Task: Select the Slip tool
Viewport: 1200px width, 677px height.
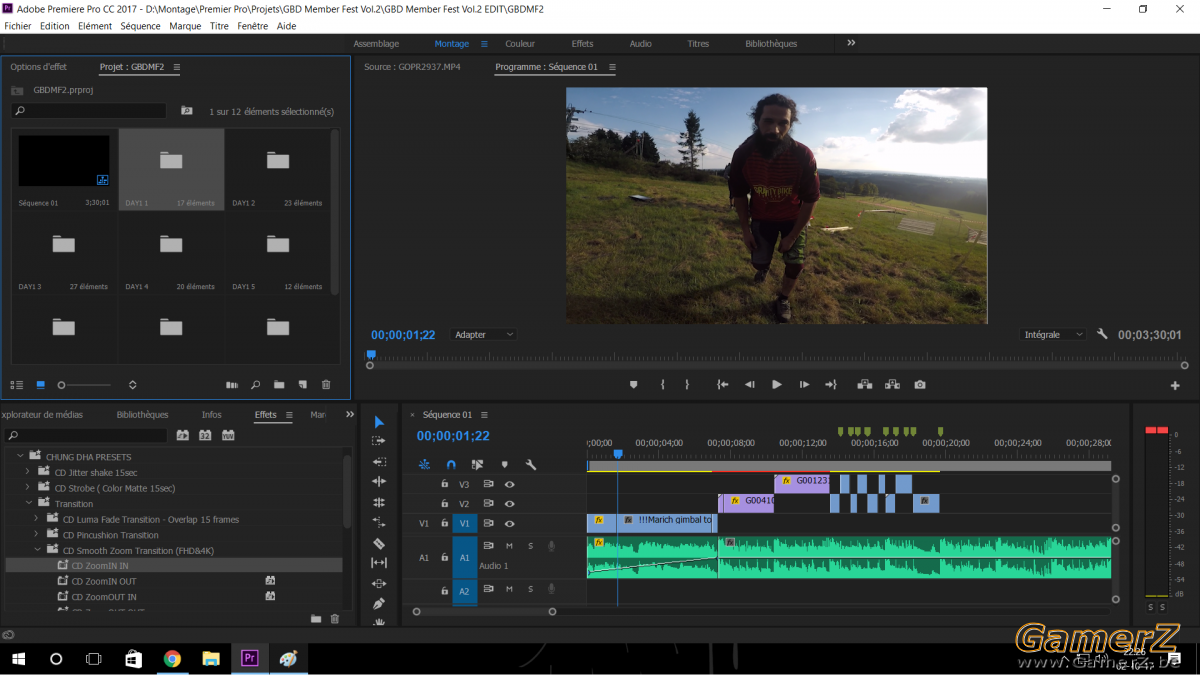Action: point(378,563)
